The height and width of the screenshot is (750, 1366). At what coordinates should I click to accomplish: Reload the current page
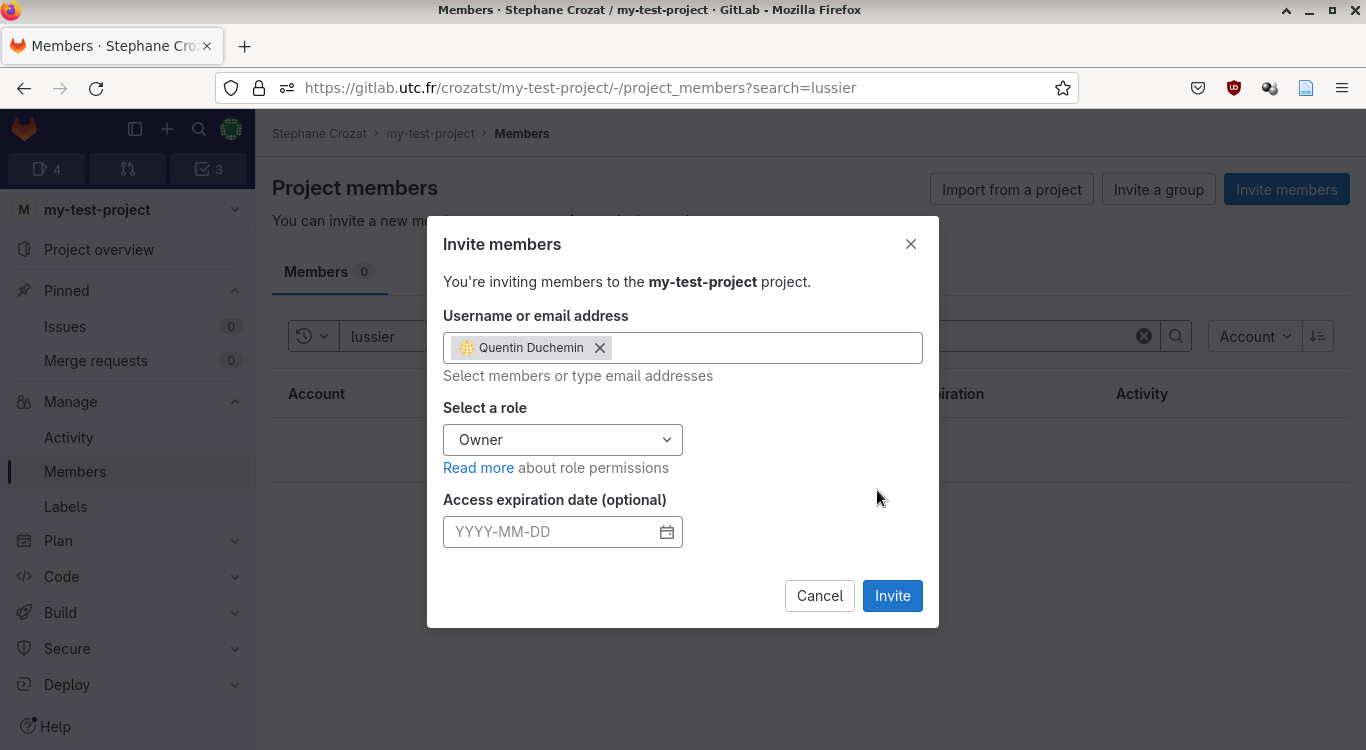tap(96, 88)
